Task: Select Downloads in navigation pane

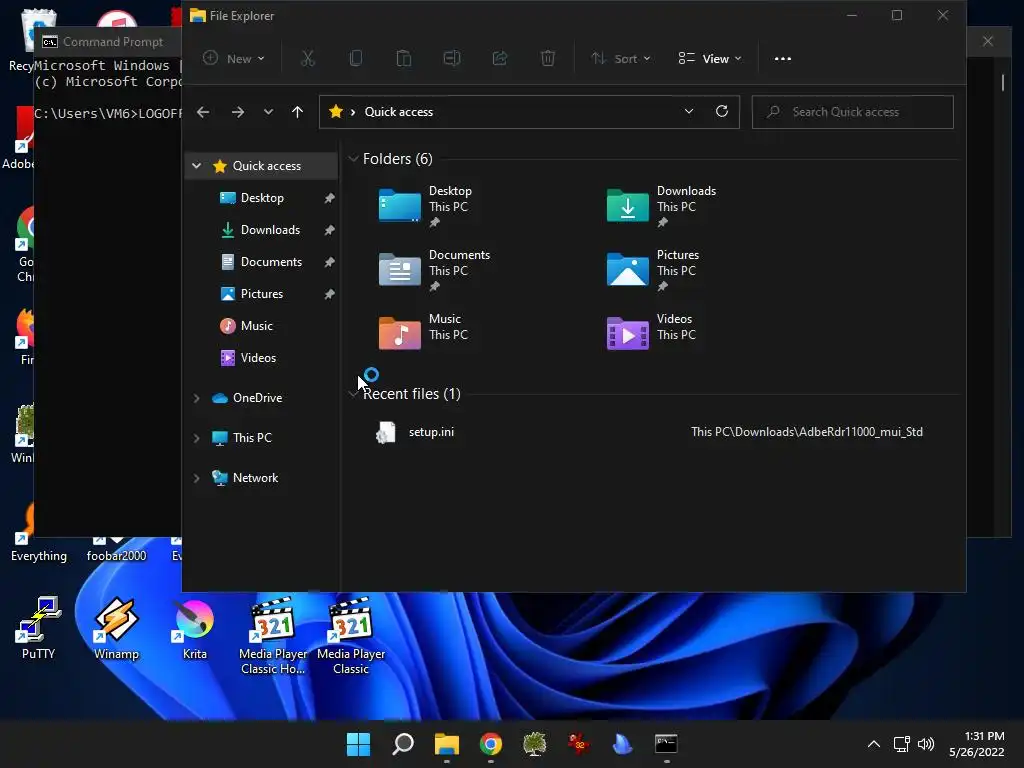Action: [x=270, y=230]
